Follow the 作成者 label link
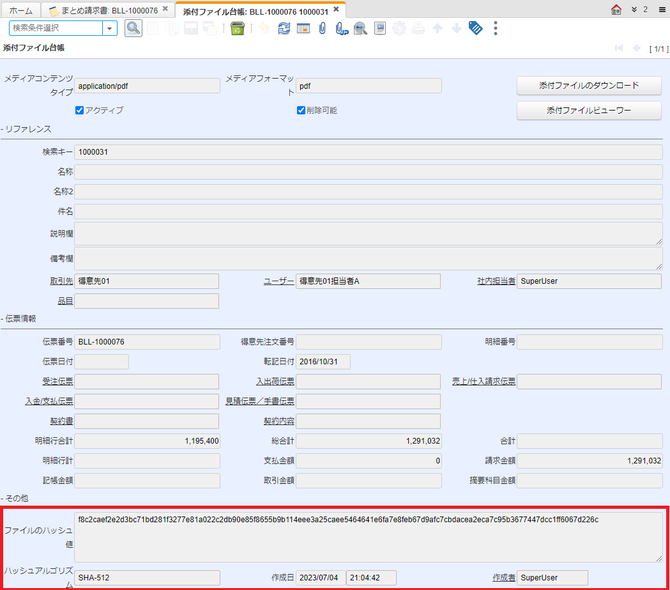The width and height of the screenshot is (670, 590). click(504, 578)
